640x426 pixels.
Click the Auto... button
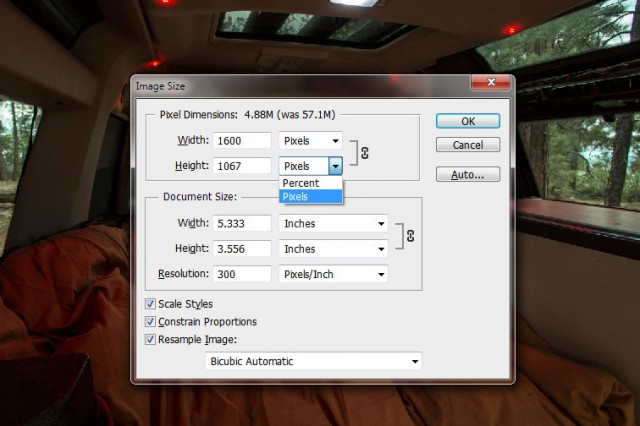[x=467, y=174]
